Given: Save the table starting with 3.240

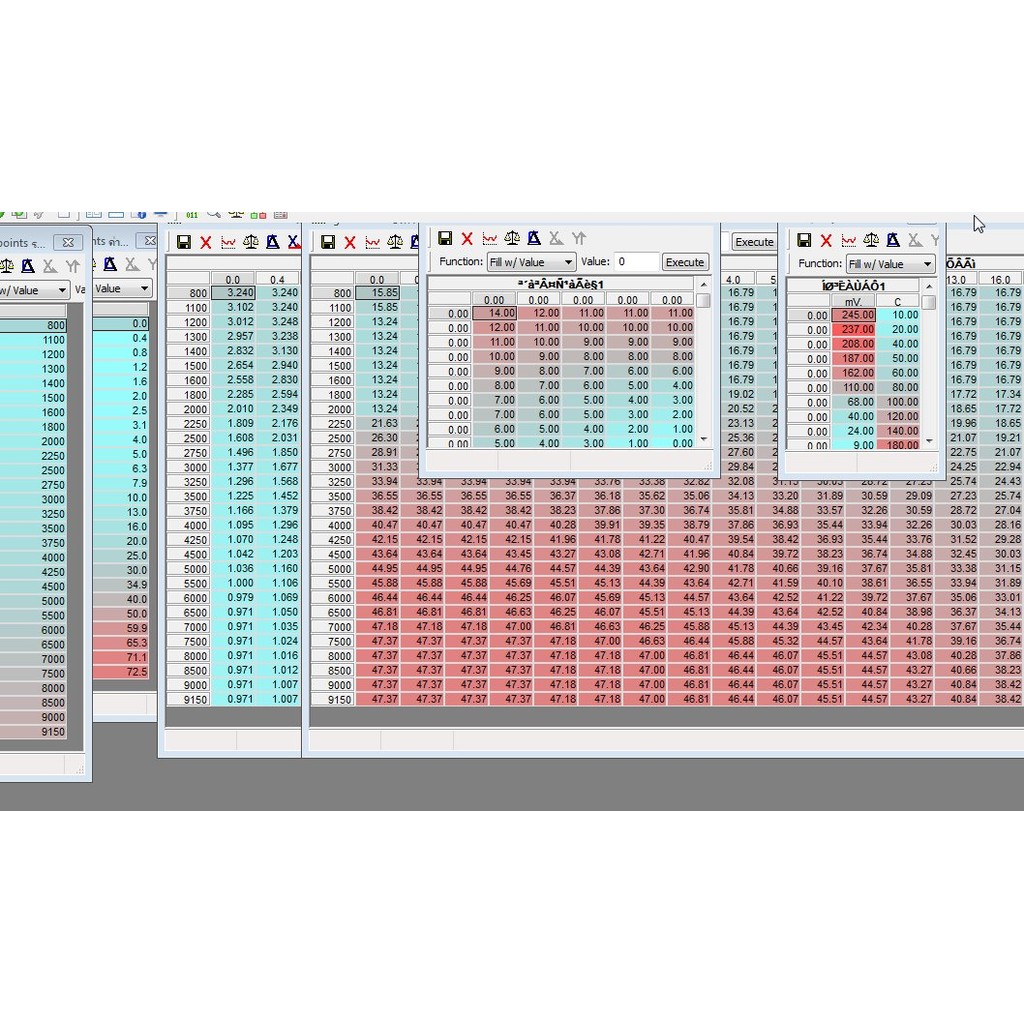Looking at the screenshot, I should tap(184, 242).
